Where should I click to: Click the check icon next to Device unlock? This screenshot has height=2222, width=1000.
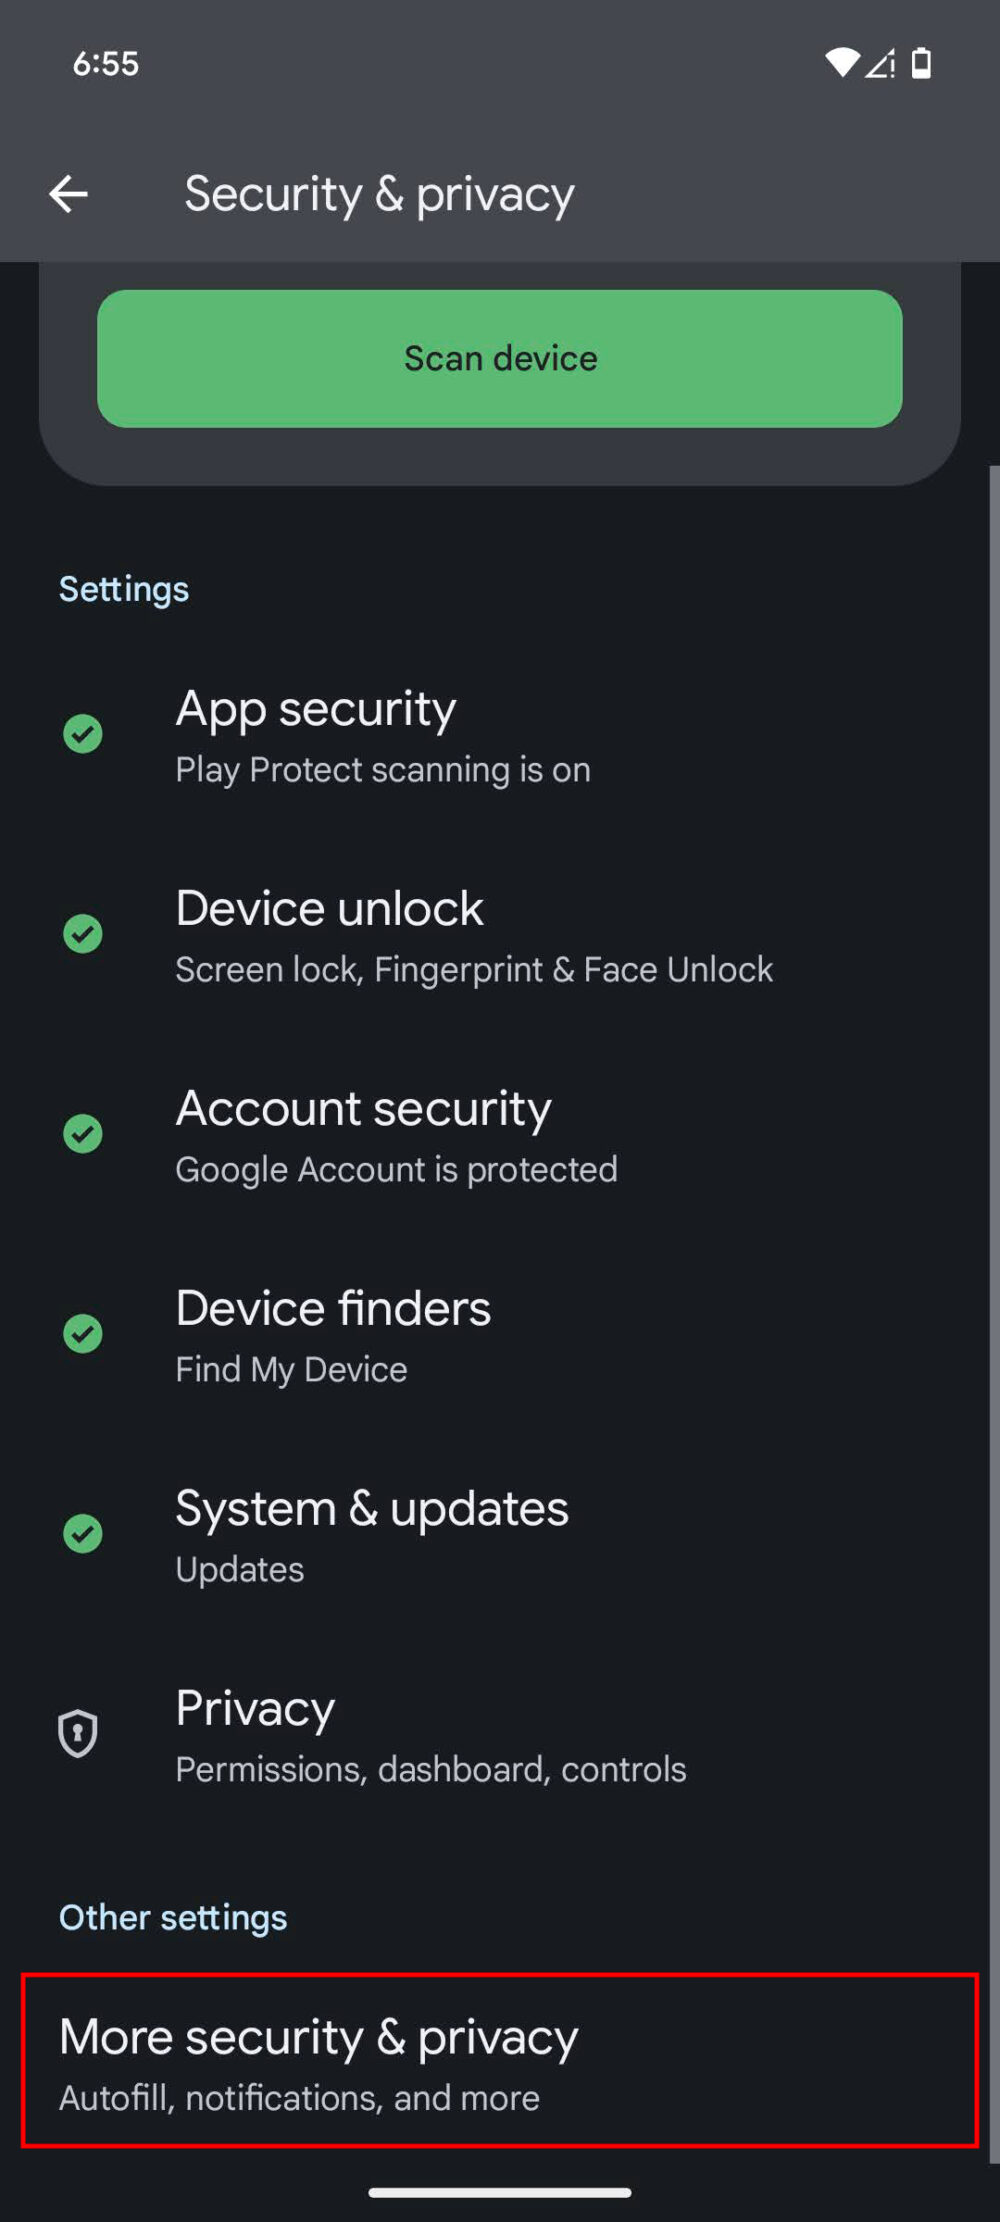tap(83, 934)
